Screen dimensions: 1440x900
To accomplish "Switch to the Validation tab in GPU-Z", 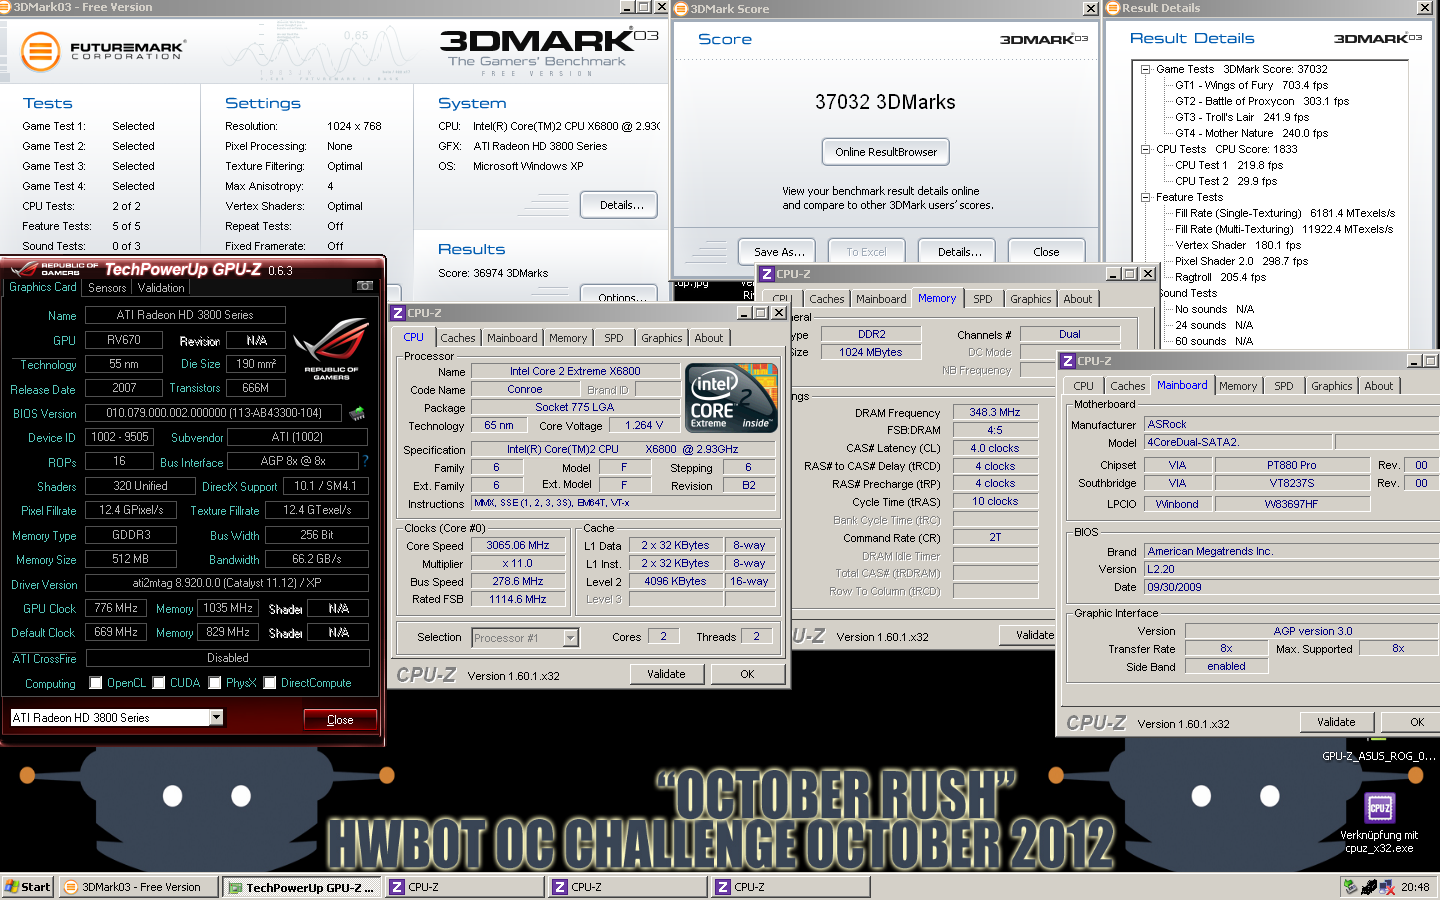I will tap(161, 288).
